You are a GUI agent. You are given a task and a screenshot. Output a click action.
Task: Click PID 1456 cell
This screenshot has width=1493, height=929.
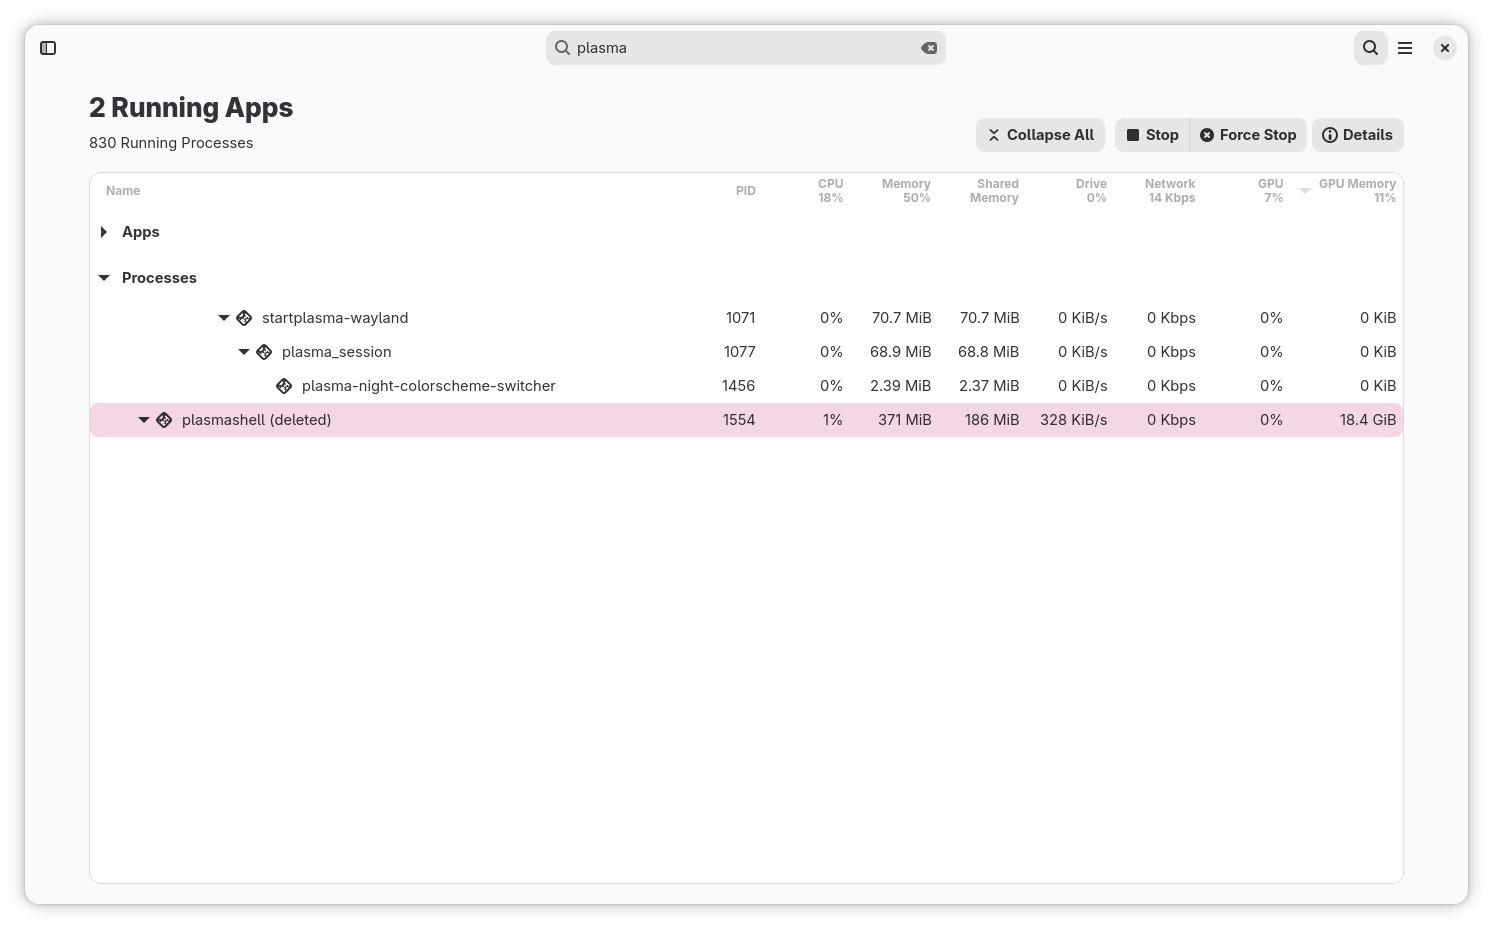pyautogui.click(x=739, y=386)
